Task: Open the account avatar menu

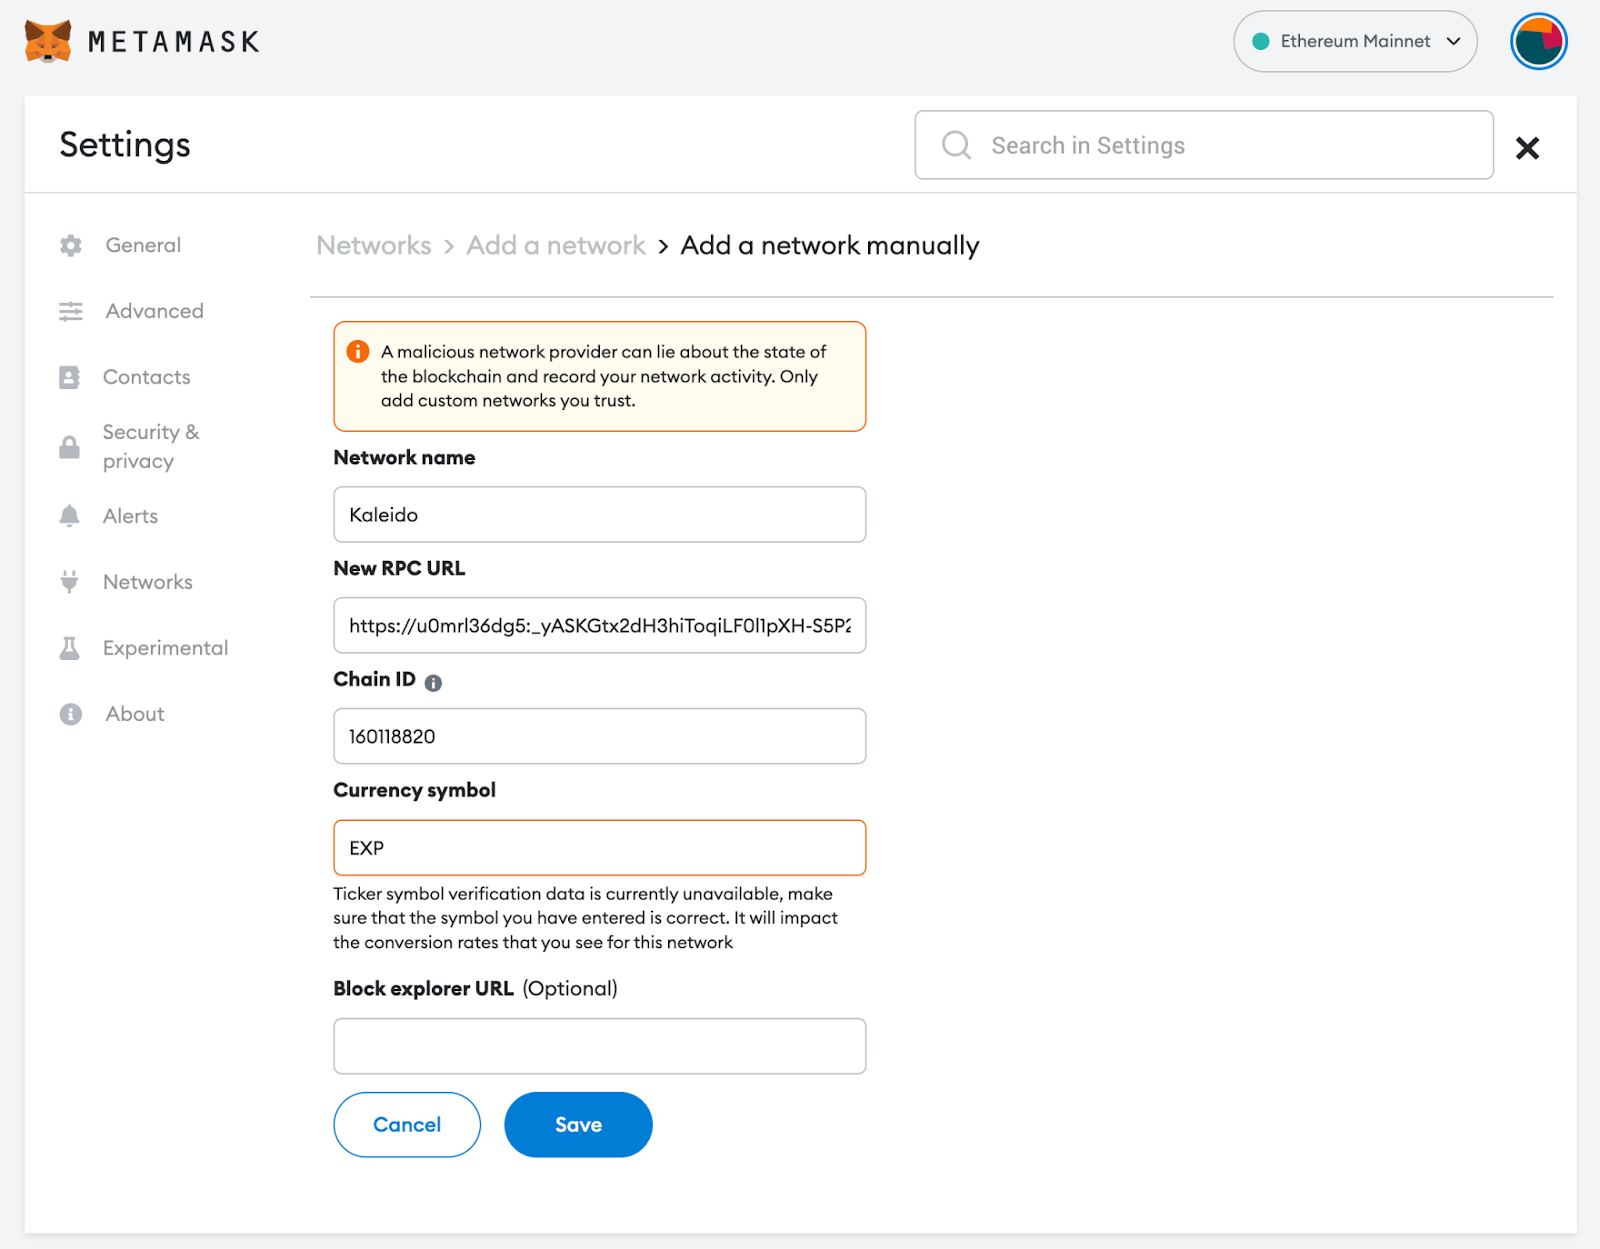Action: coord(1538,41)
